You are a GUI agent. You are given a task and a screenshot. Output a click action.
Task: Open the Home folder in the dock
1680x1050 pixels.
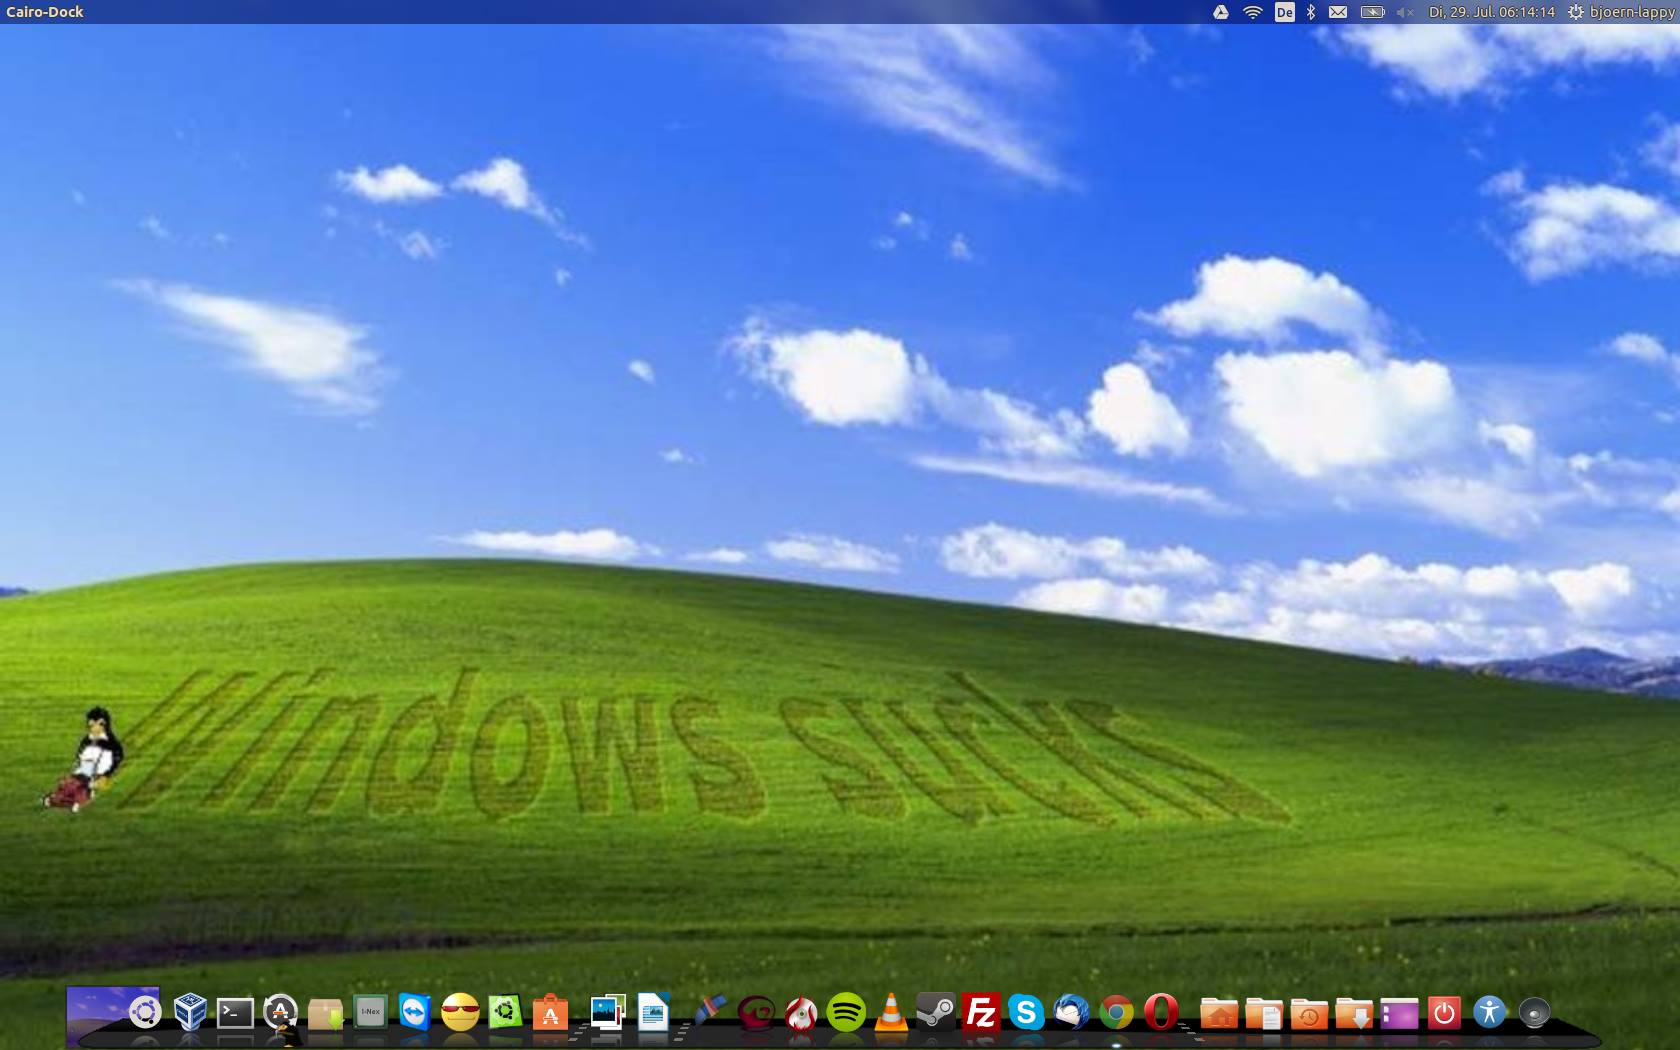(x=1219, y=1014)
